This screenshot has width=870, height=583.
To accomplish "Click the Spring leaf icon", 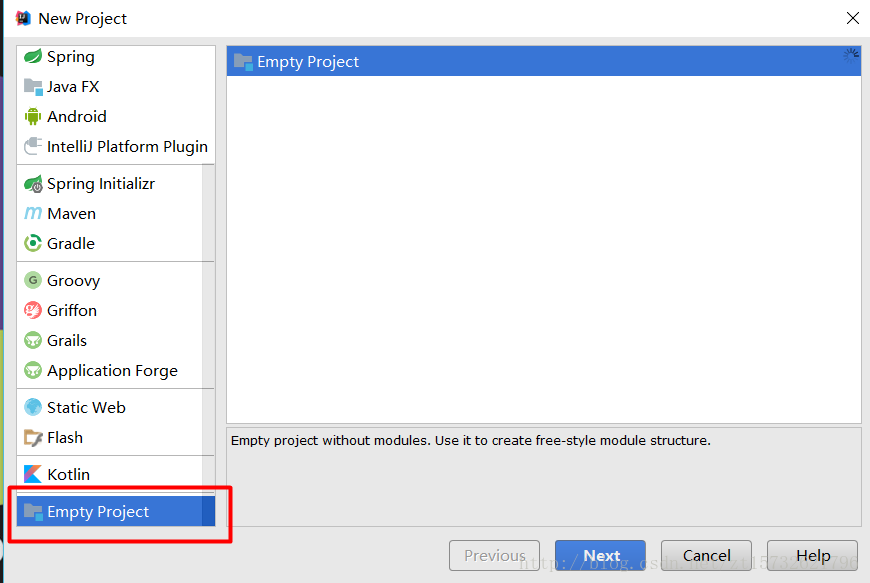I will point(33,56).
